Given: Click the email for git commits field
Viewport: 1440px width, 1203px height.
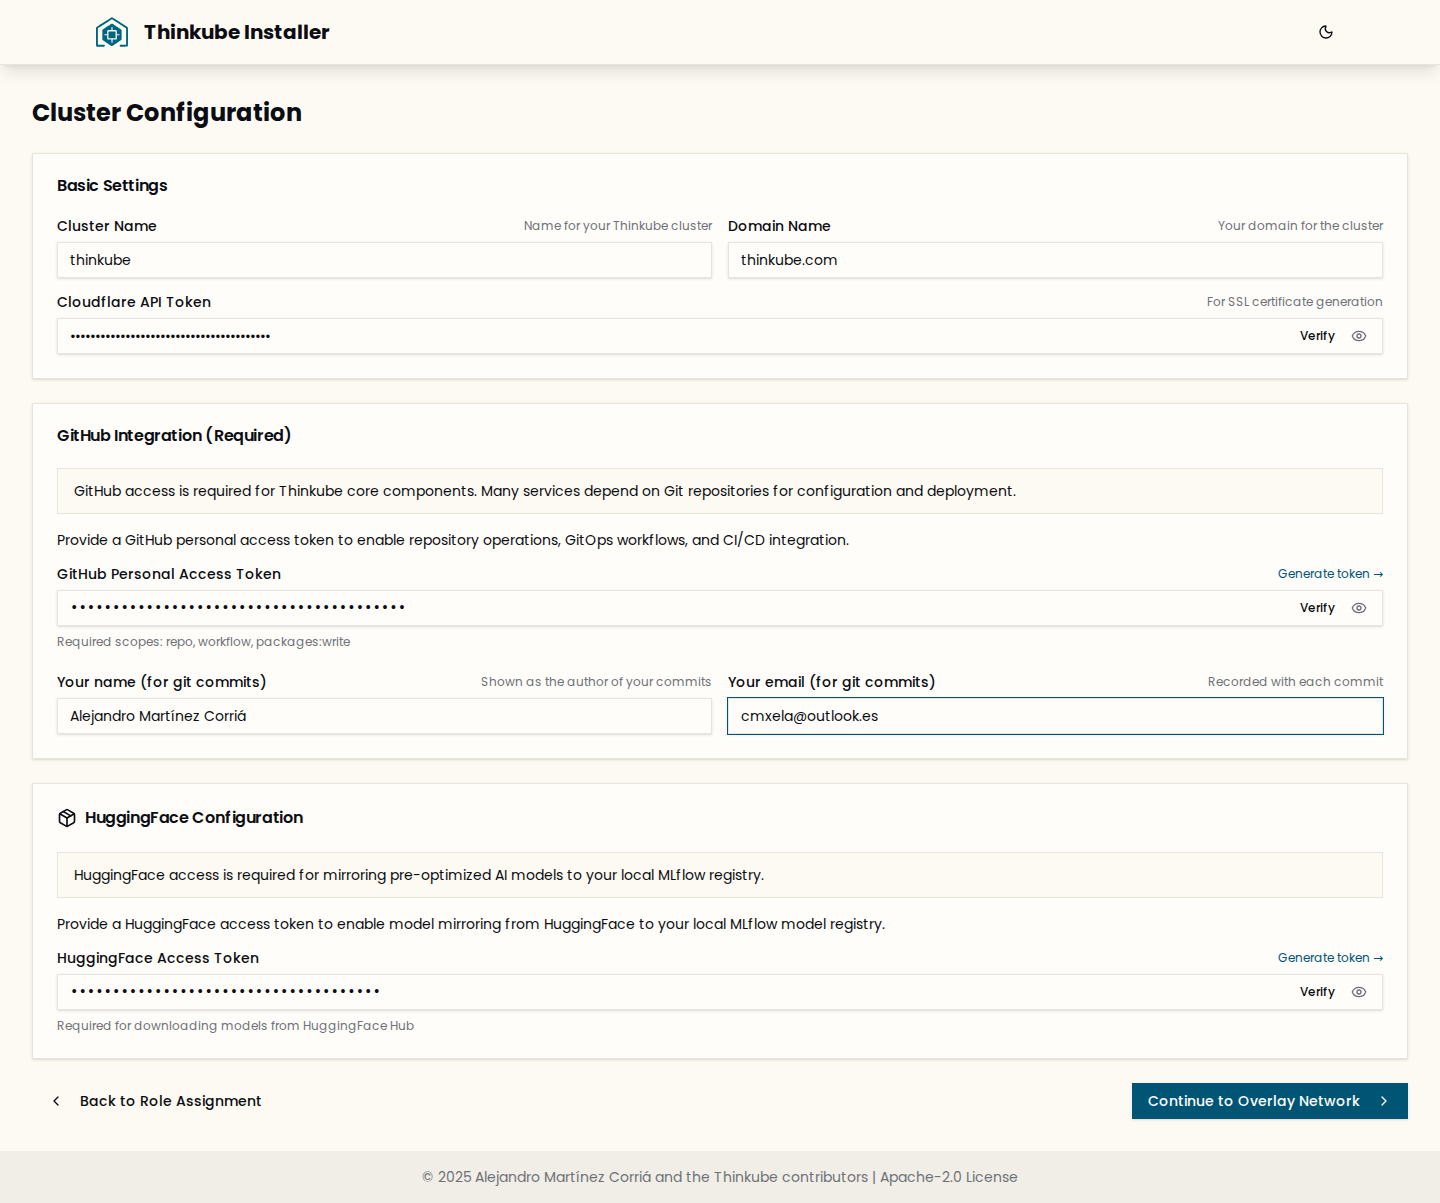Looking at the screenshot, I should [1055, 716].
